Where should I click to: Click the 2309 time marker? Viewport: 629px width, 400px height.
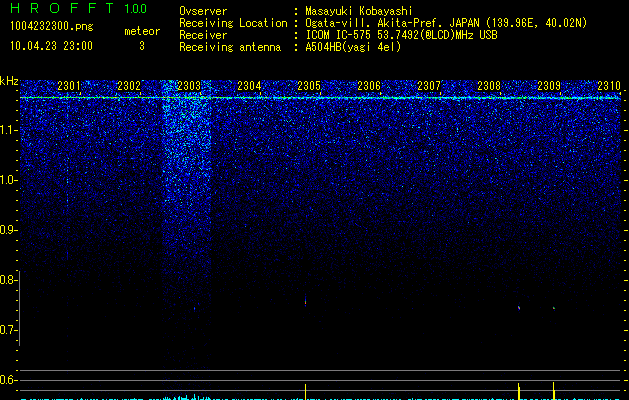pyautogui.click(x=549, y=86)
